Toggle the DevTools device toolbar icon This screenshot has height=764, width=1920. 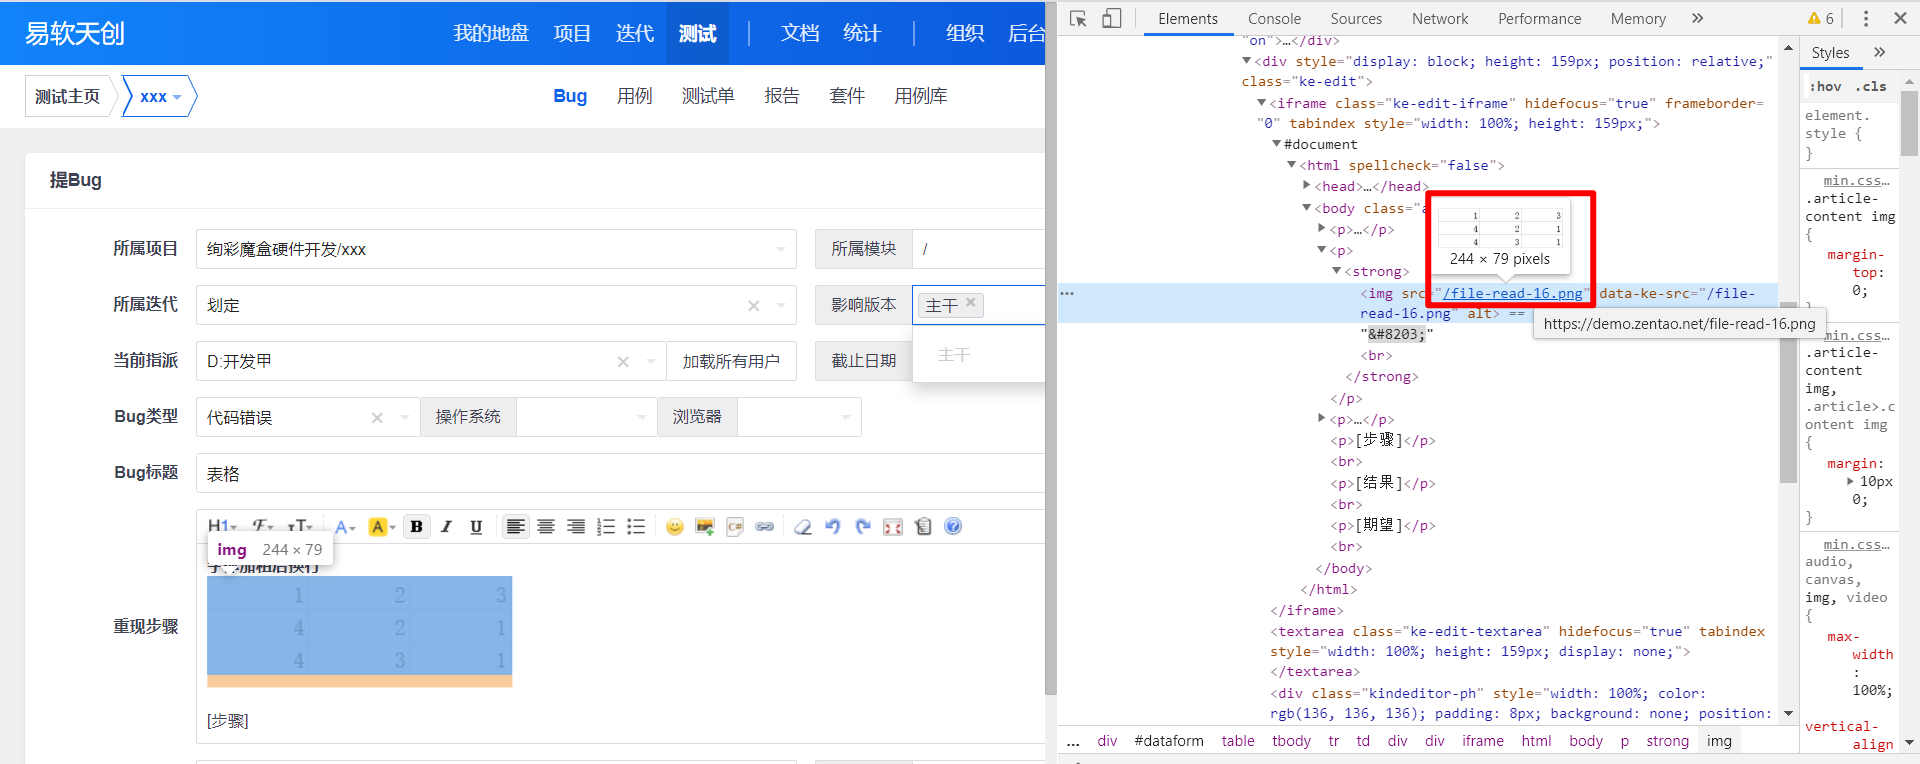(x=1111, y=19)
